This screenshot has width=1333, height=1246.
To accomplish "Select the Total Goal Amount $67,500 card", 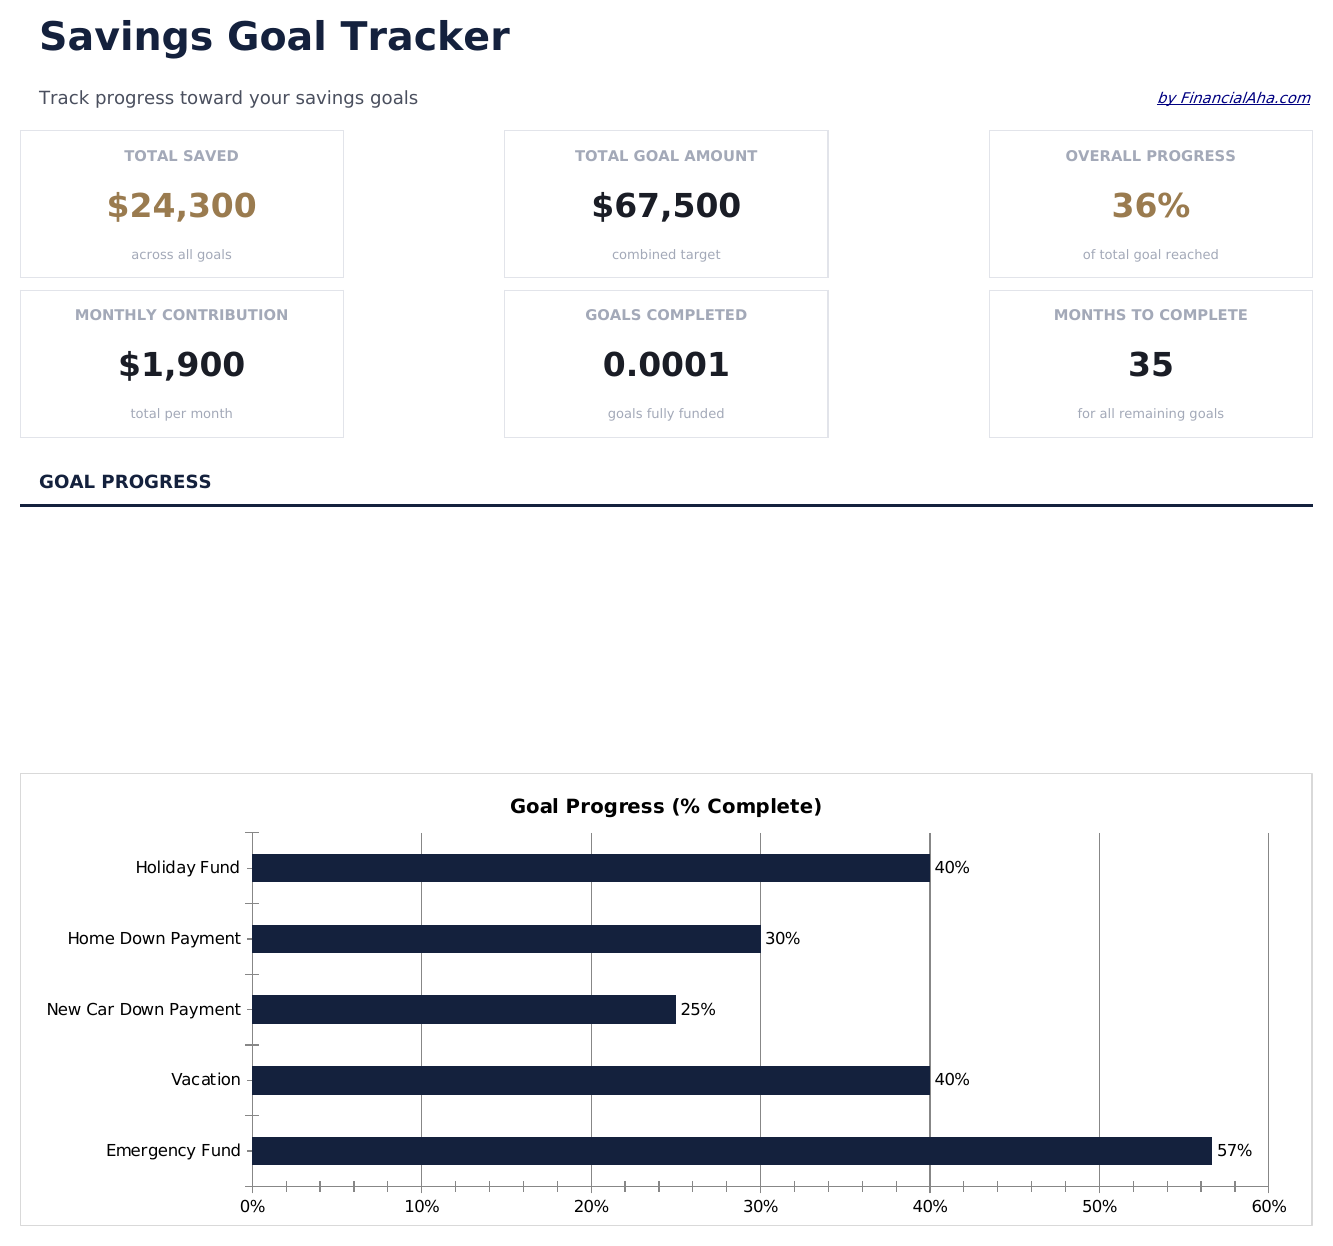I will 665,205.
